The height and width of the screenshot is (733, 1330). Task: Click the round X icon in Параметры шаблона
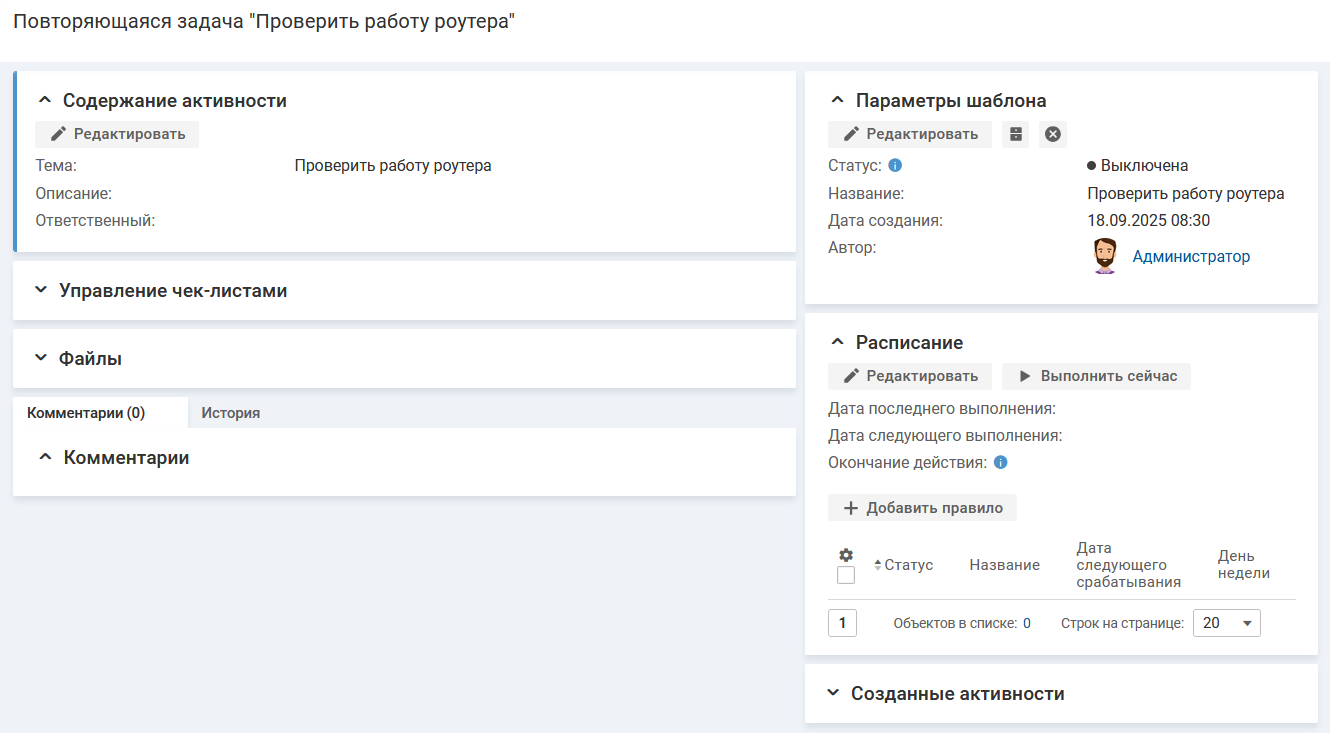(1052, 134)
